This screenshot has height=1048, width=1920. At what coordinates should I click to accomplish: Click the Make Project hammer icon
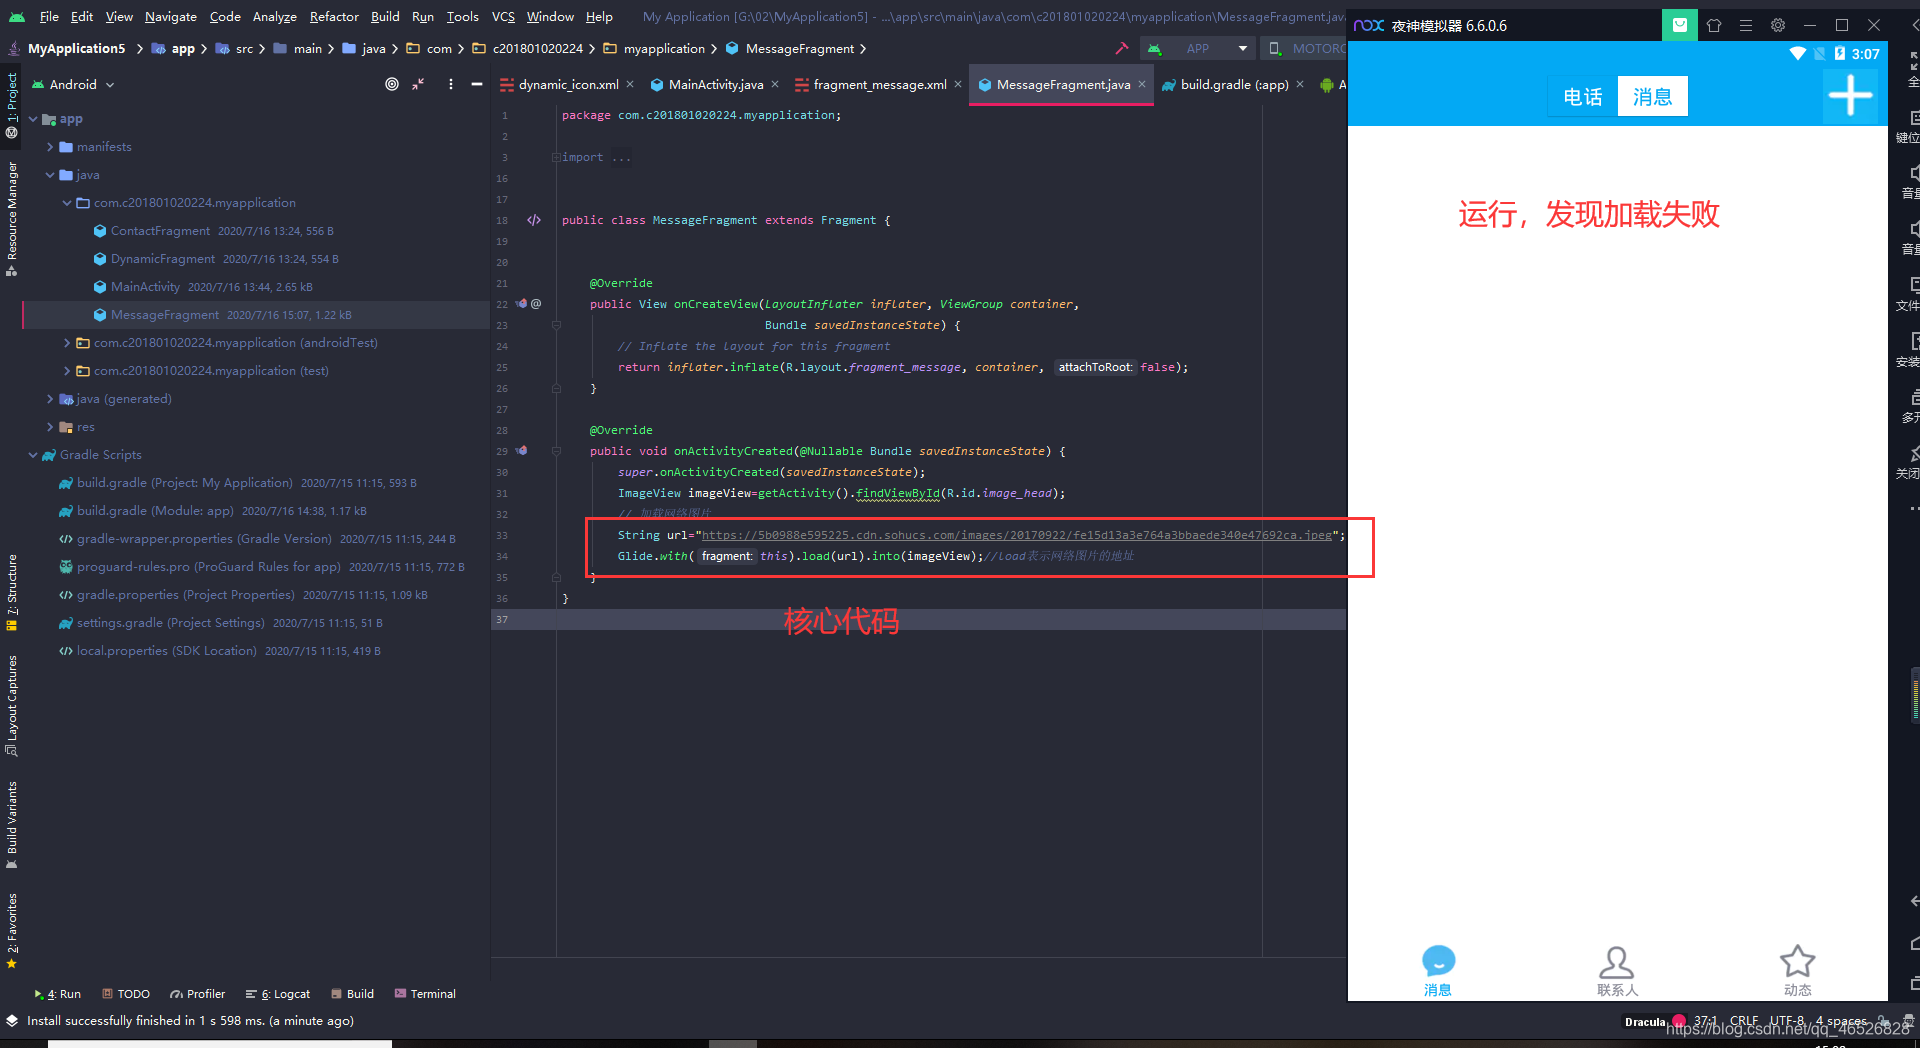1121,48
